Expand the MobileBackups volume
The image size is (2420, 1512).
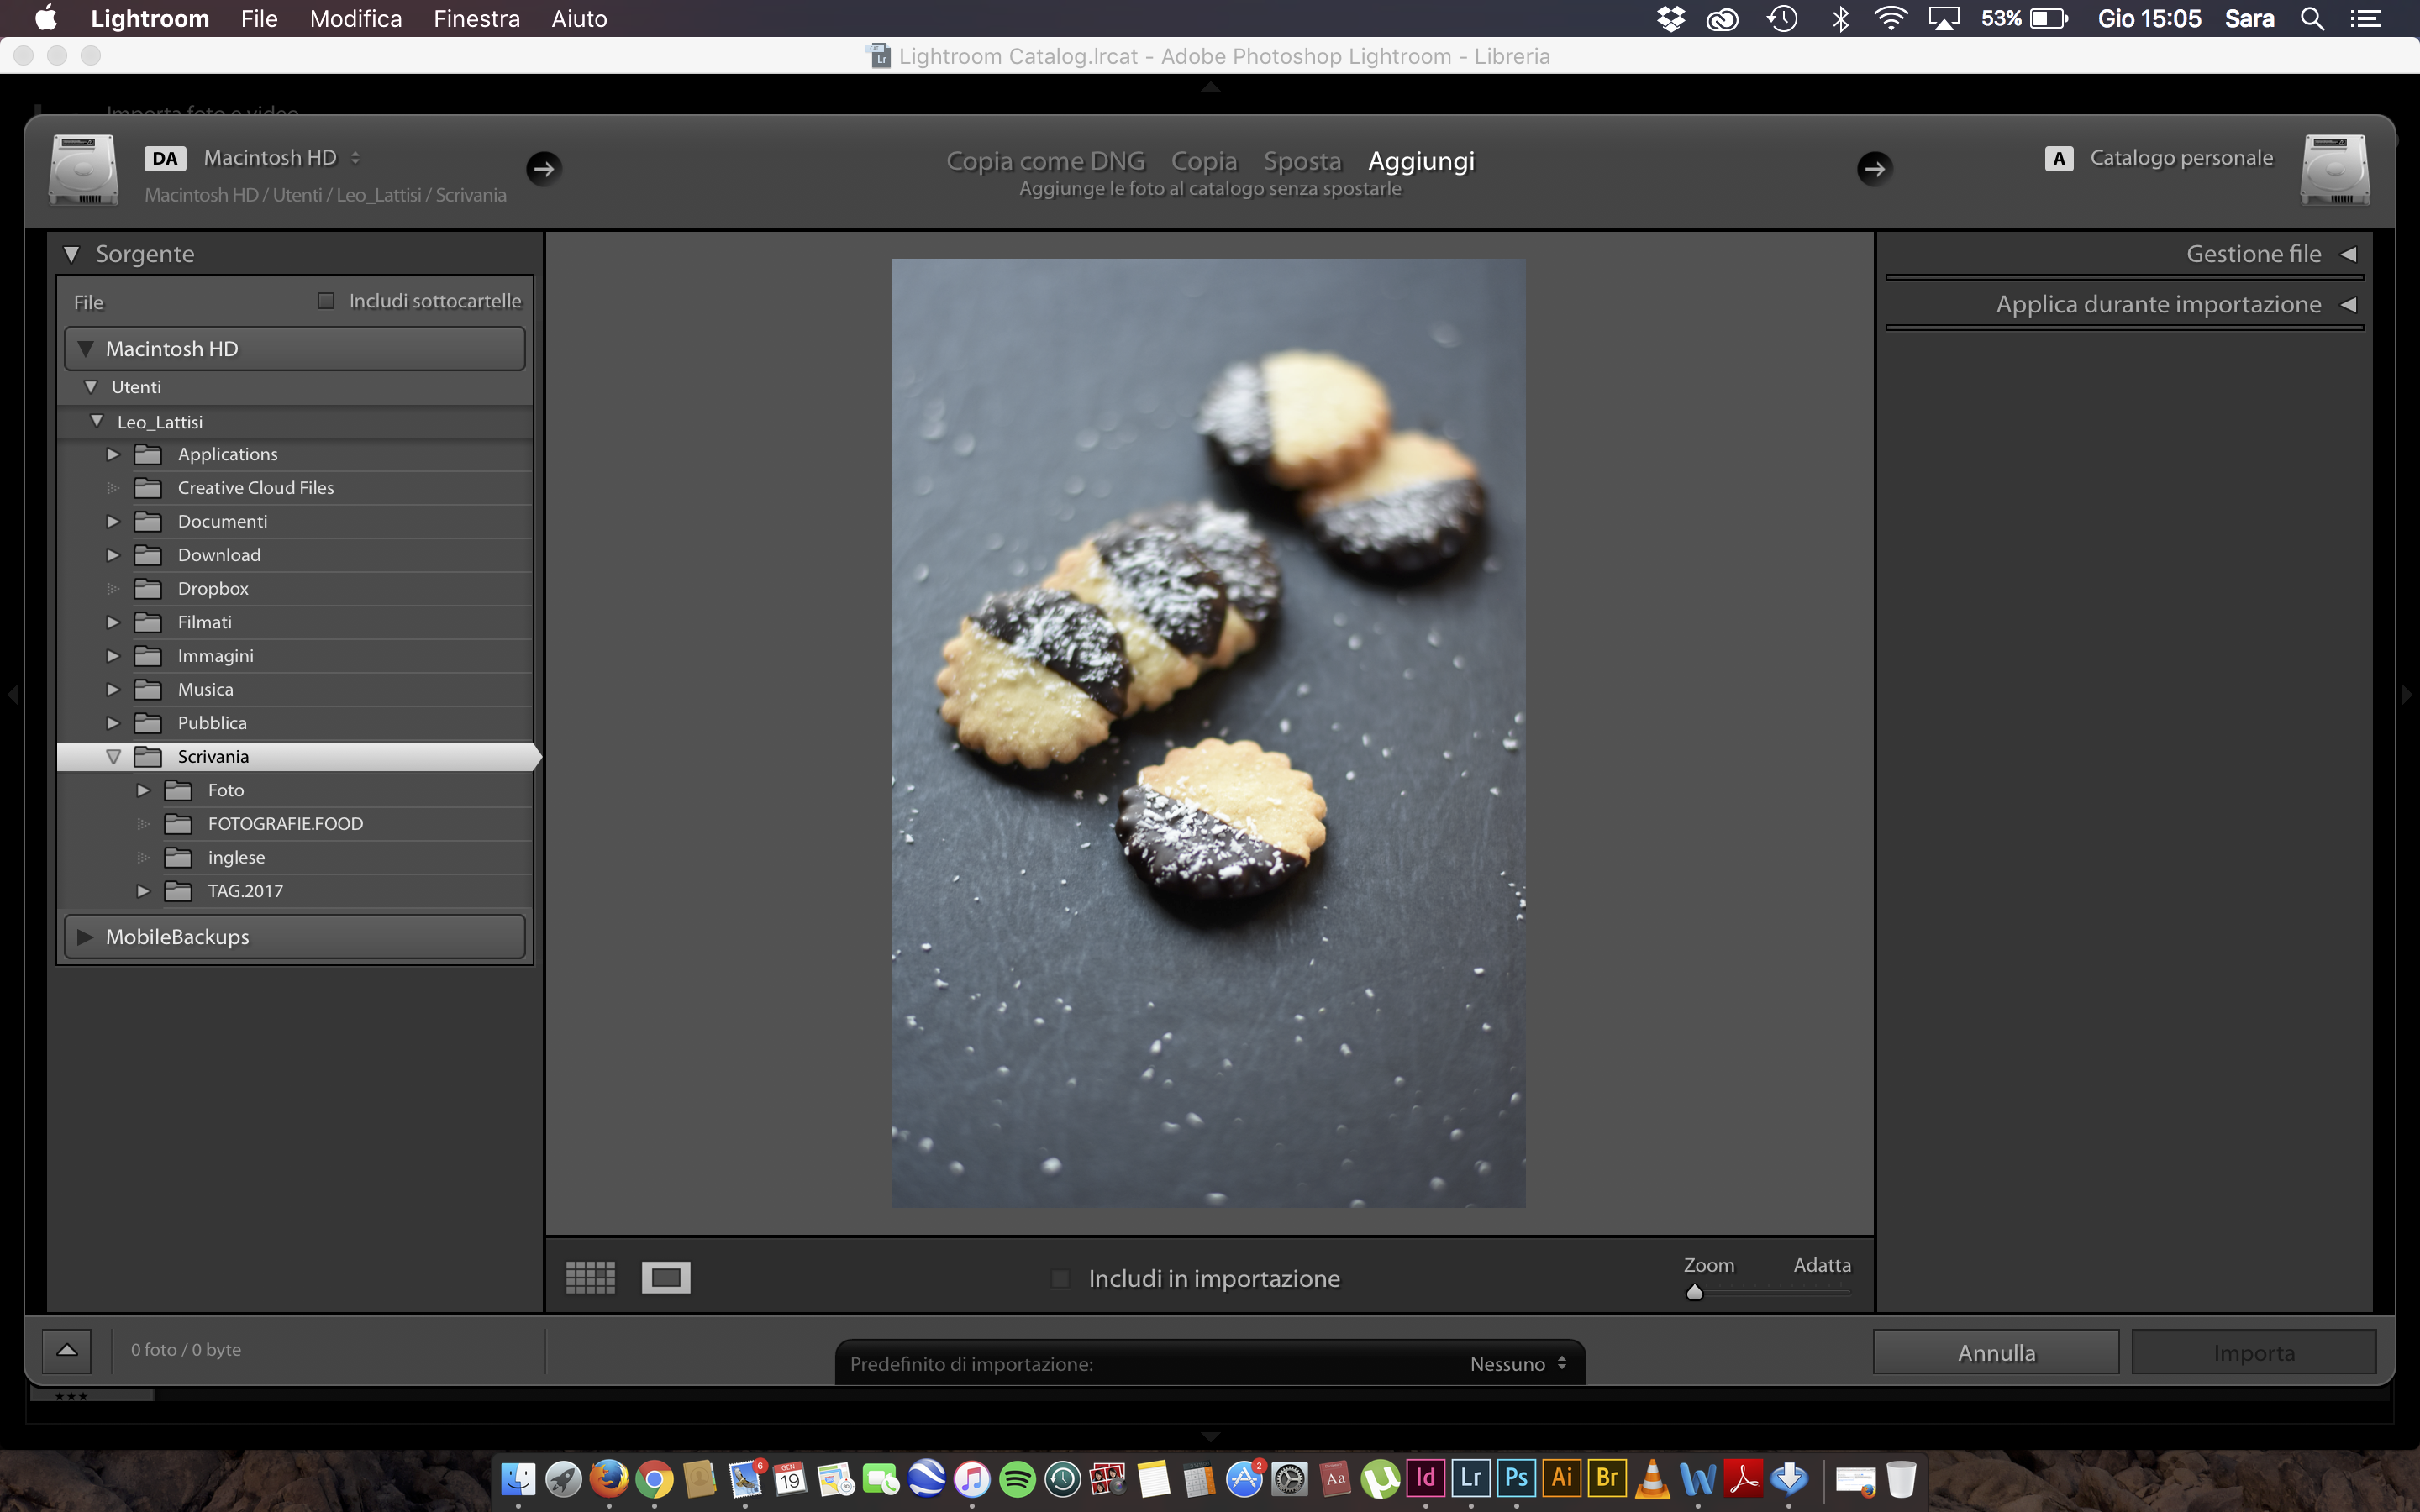[x=85, y=937]
